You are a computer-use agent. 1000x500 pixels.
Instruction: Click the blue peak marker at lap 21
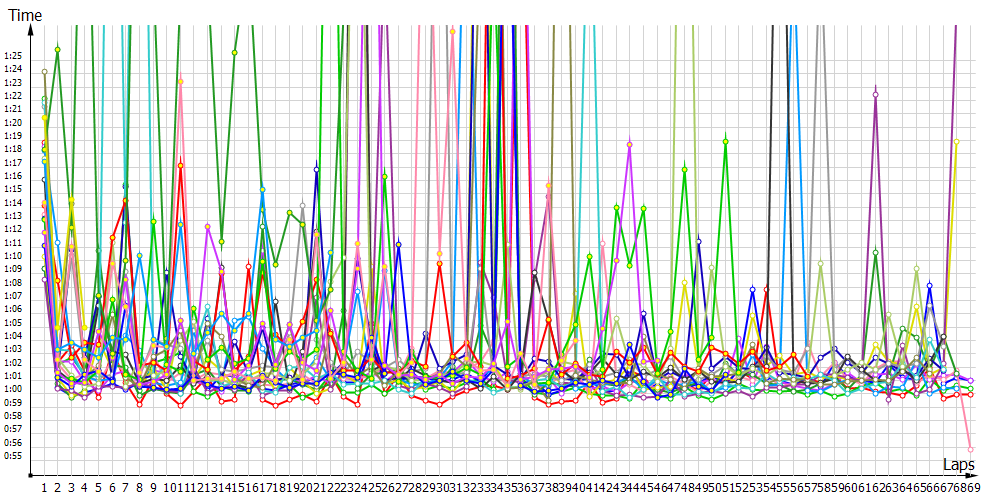[x=316, y=170]
